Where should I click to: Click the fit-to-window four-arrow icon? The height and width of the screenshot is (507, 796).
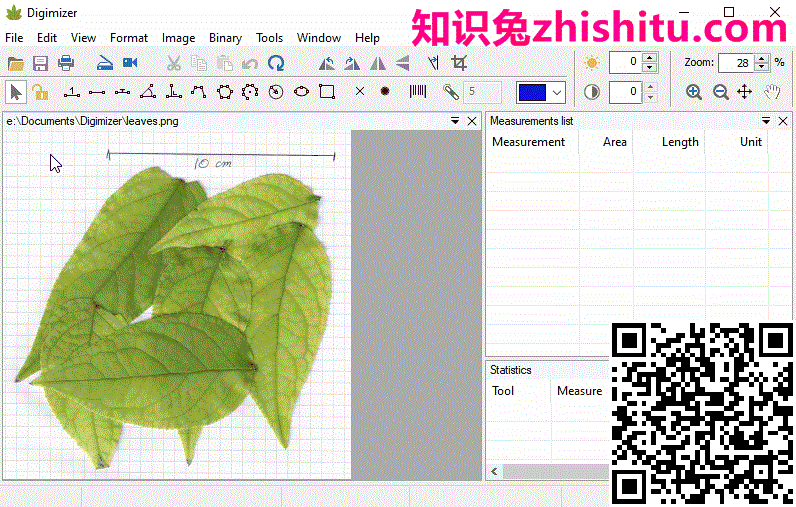coord(744,92)
